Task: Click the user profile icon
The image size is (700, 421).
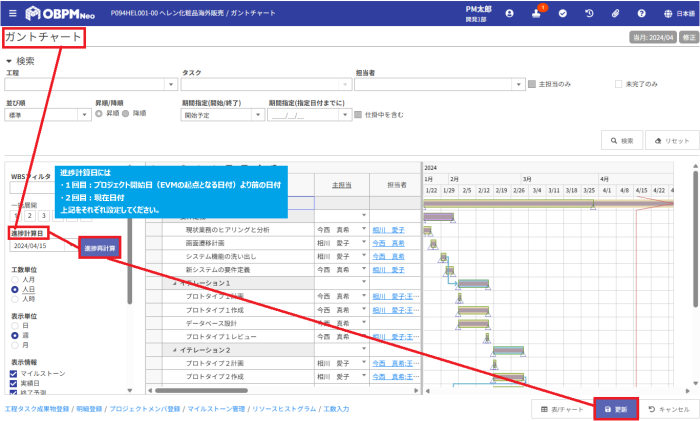Action: pos(509,14)
